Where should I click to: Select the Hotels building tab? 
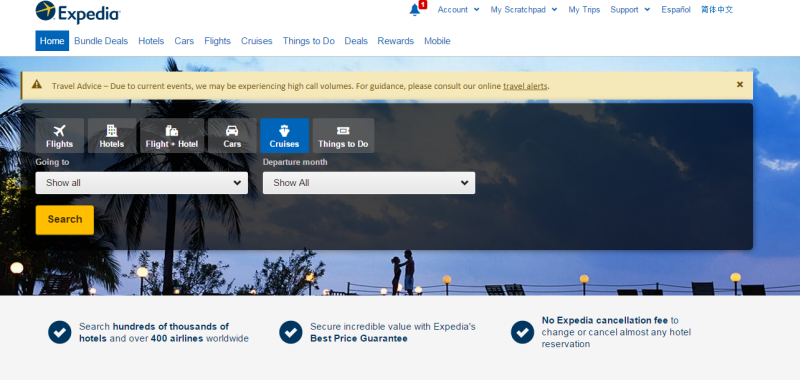(x=112, y=136)
